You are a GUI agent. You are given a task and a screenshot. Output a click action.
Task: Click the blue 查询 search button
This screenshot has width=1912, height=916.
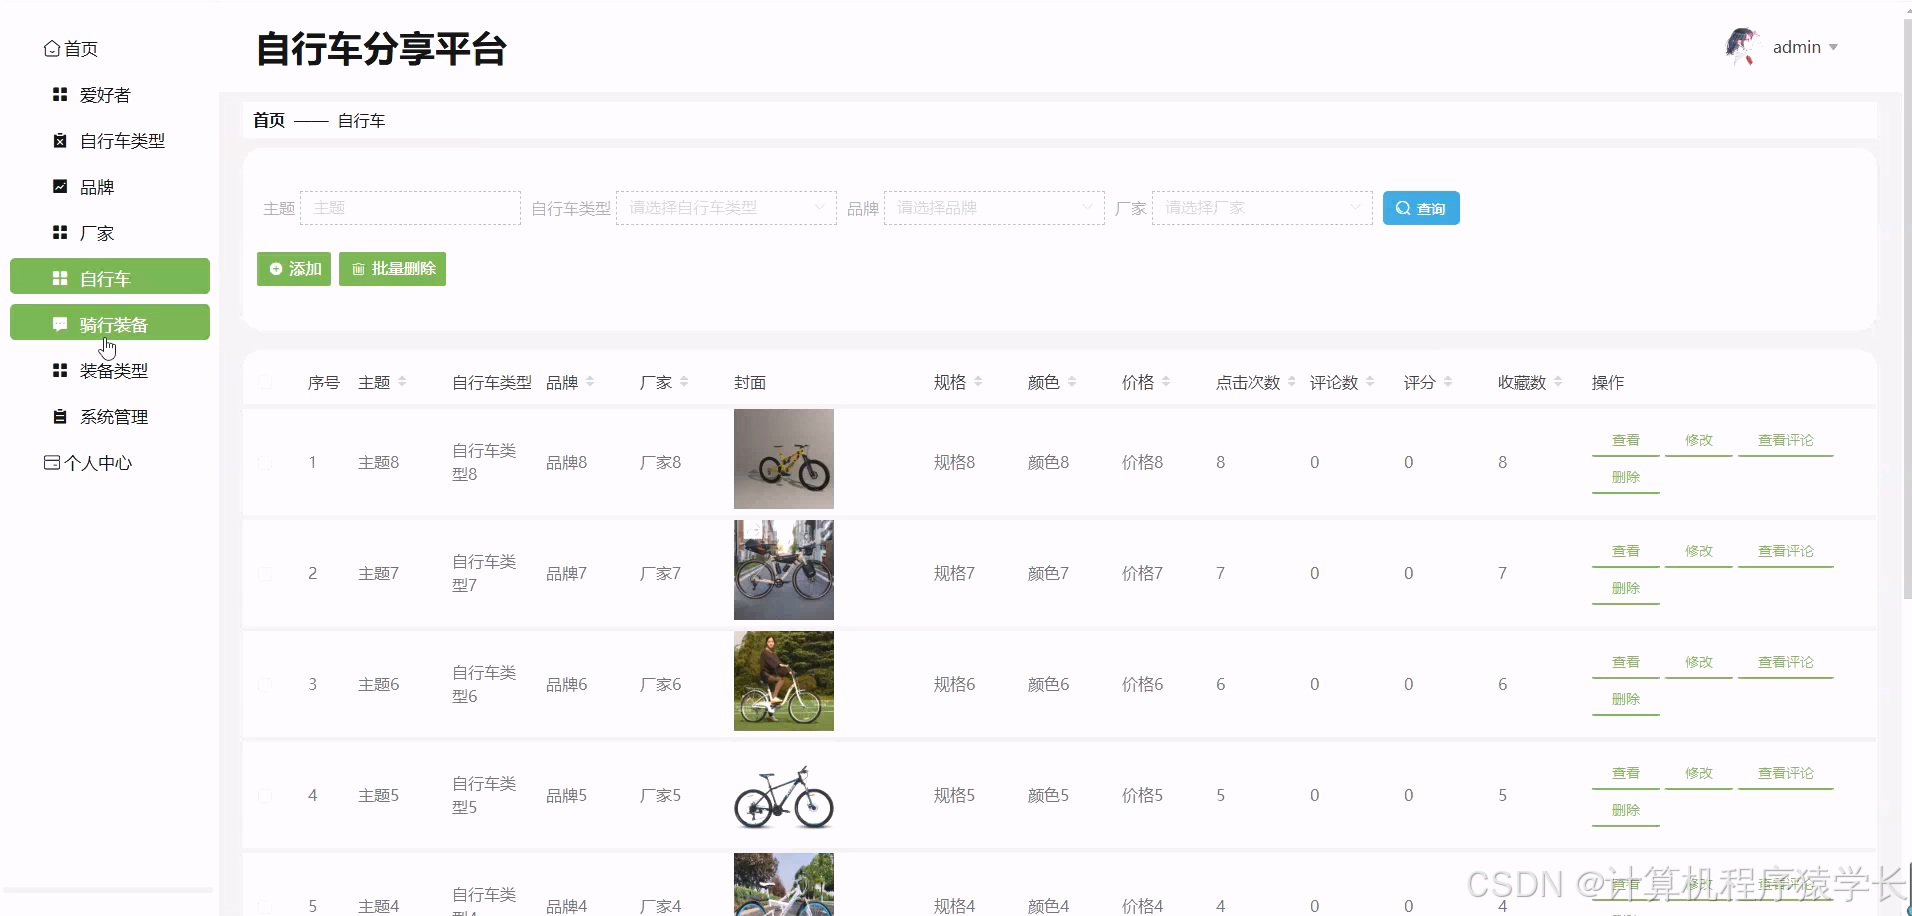click(1421, 208)
